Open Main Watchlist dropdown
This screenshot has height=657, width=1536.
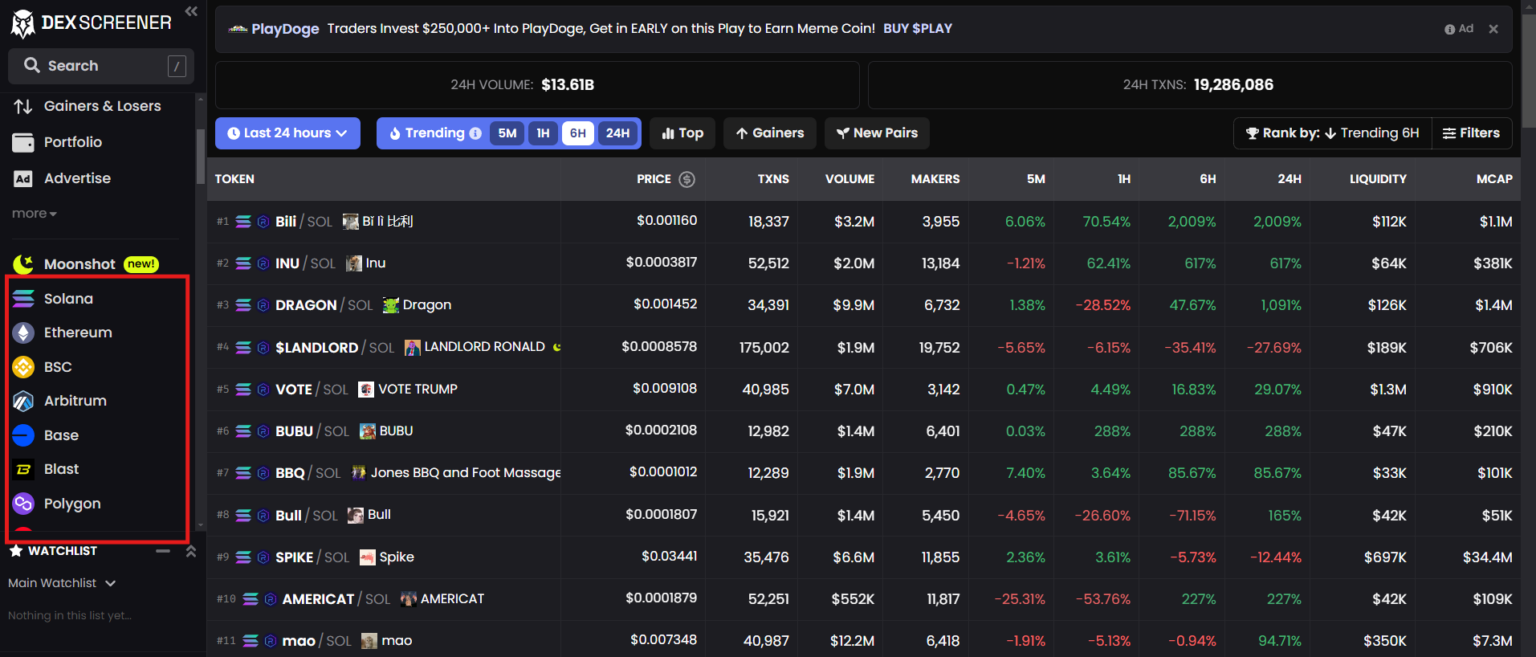coord(62,583)
